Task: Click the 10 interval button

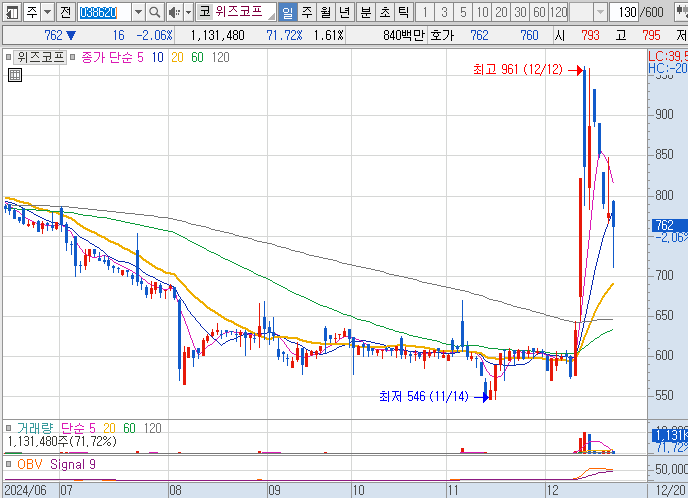Action: click(x=482, y=12)
